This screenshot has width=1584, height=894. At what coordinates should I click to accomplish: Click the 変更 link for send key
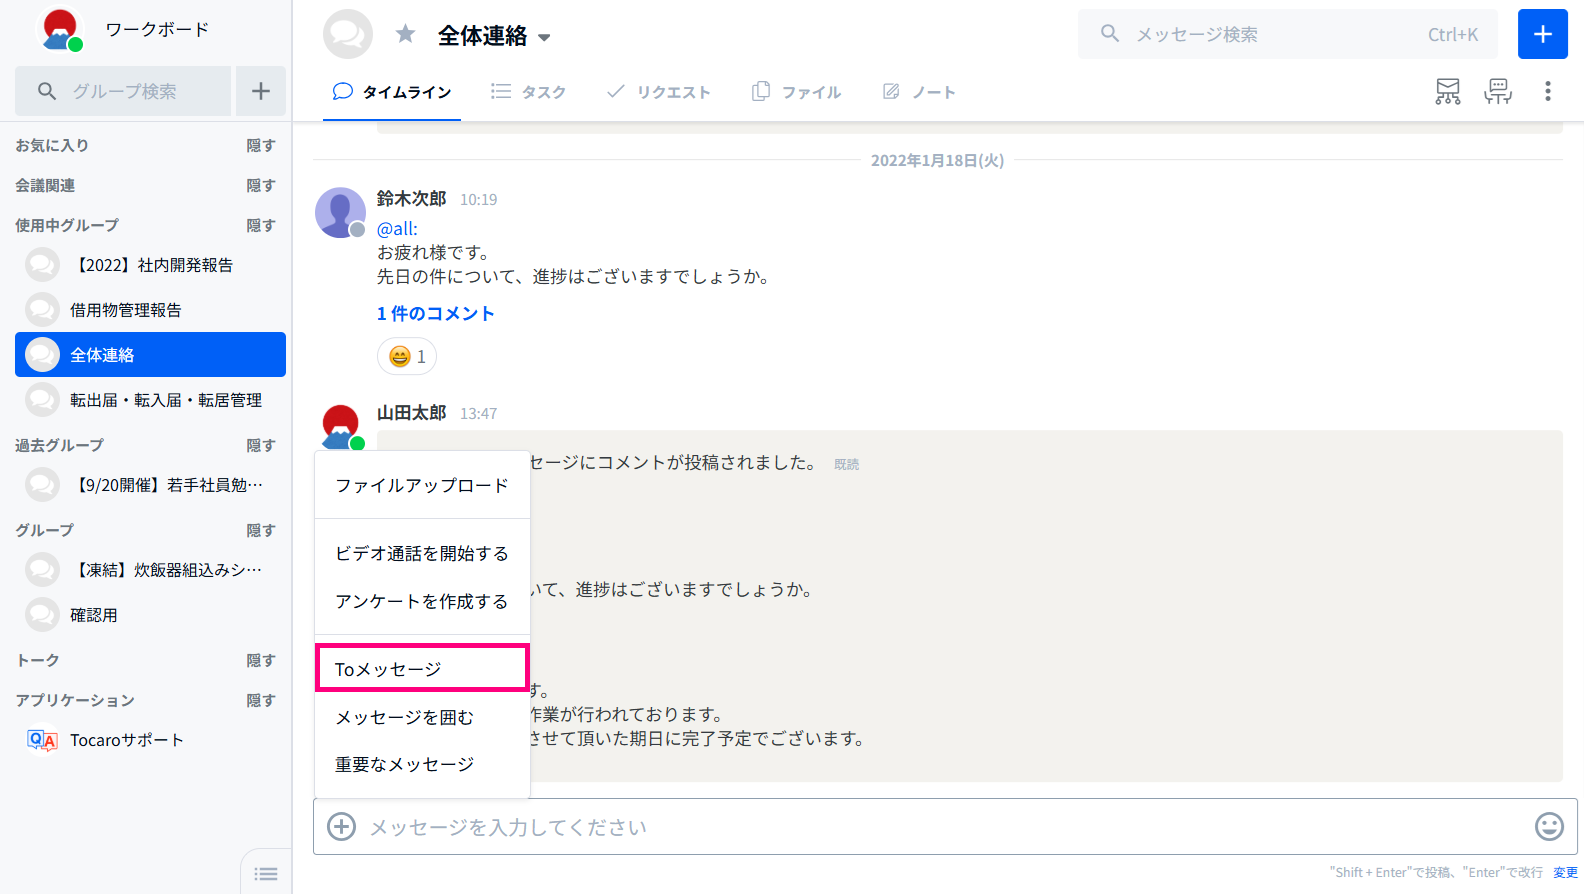click(1565, 872)
